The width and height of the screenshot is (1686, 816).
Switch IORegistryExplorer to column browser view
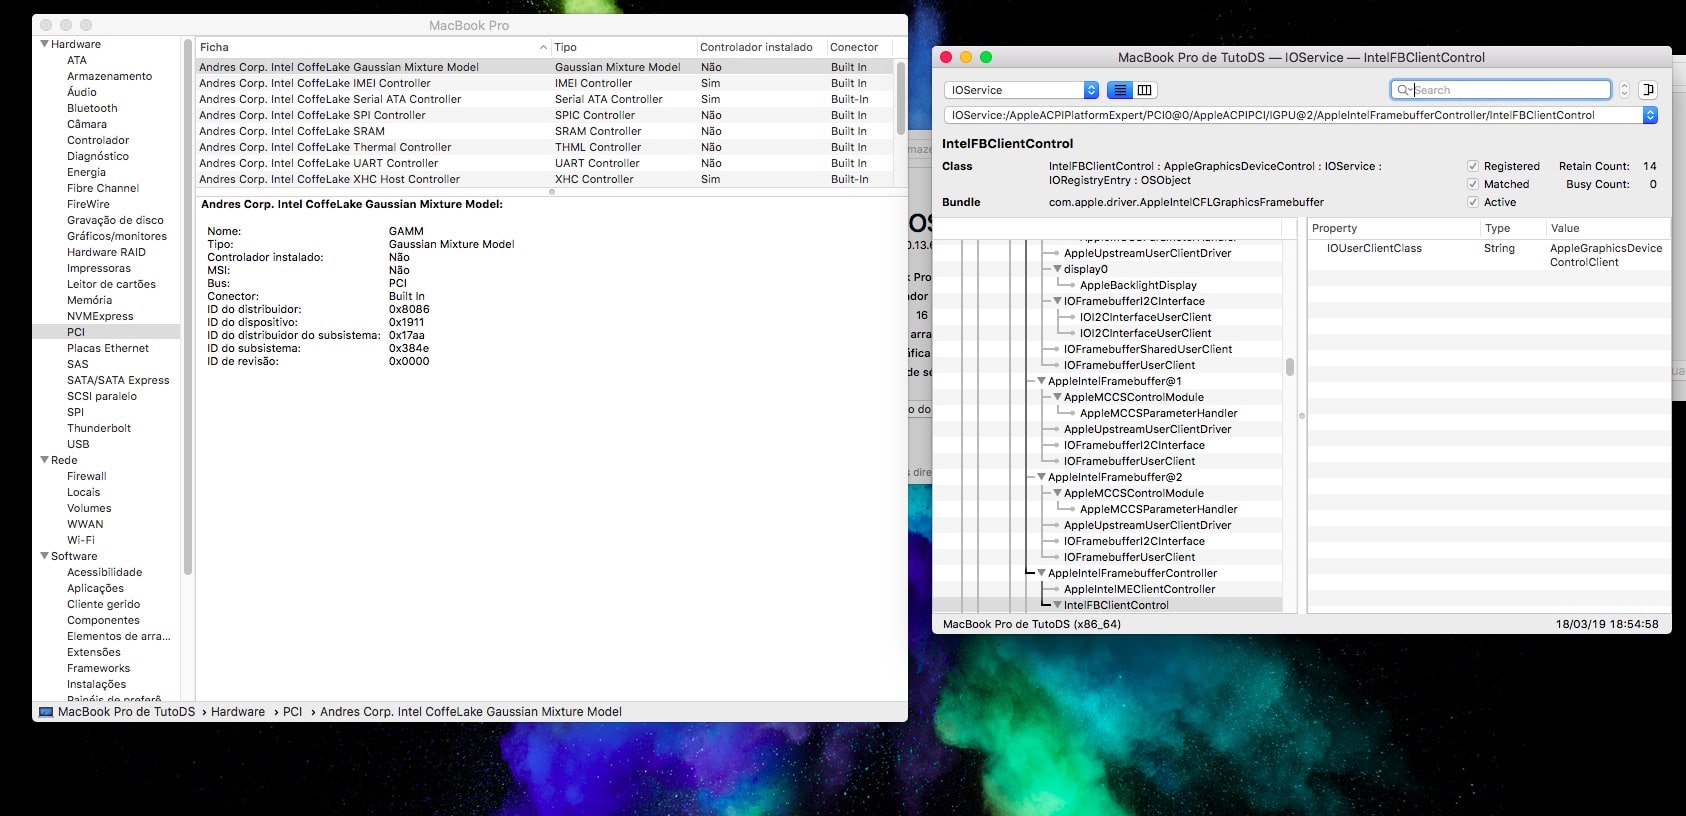click(1145, 90)
